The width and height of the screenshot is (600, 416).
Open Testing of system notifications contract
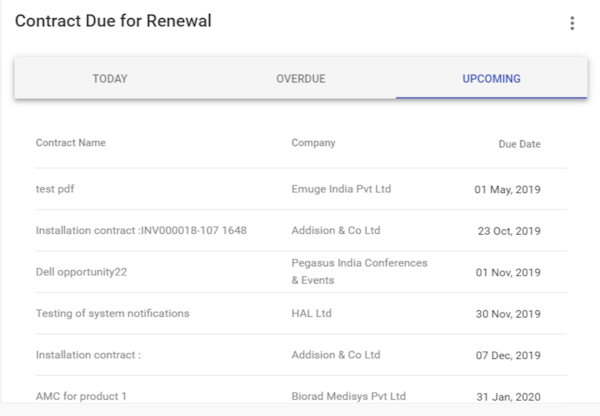tap(112, 313)
